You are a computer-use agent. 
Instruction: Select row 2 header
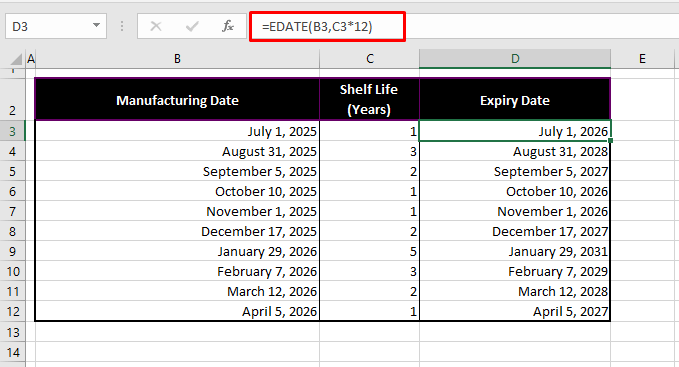[x=13, y=99]
